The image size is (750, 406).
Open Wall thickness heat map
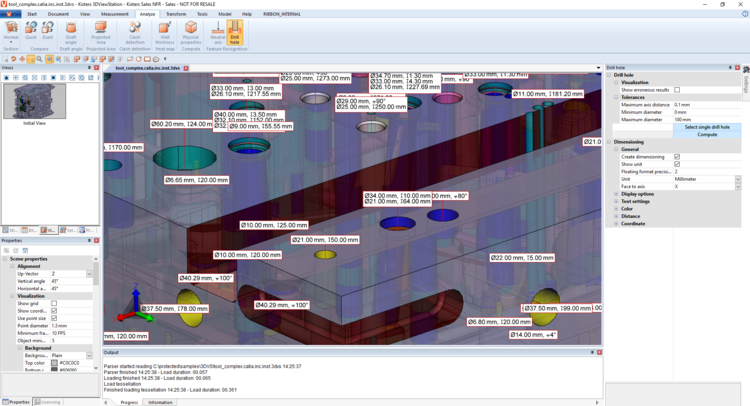pyautogui.click(x=165, y=33)
